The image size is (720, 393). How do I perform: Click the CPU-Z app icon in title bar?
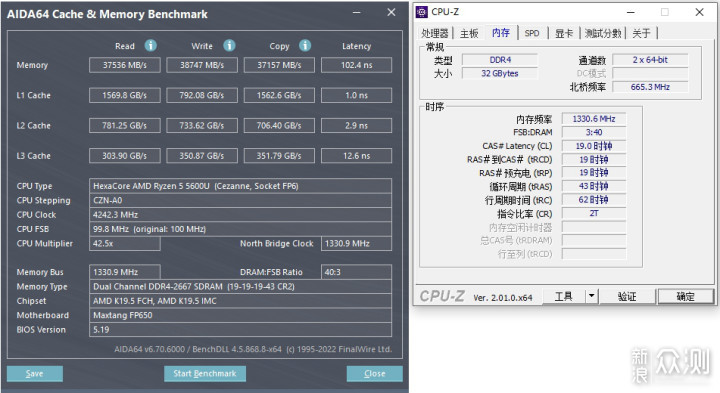pyautogui.click(x=422, y=12)
